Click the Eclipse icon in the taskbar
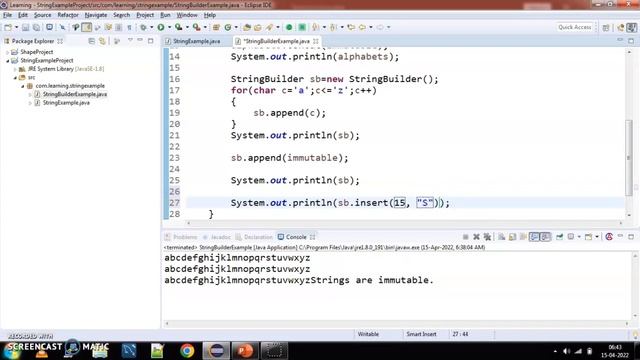The image size is (640, 360). [216, 351]
